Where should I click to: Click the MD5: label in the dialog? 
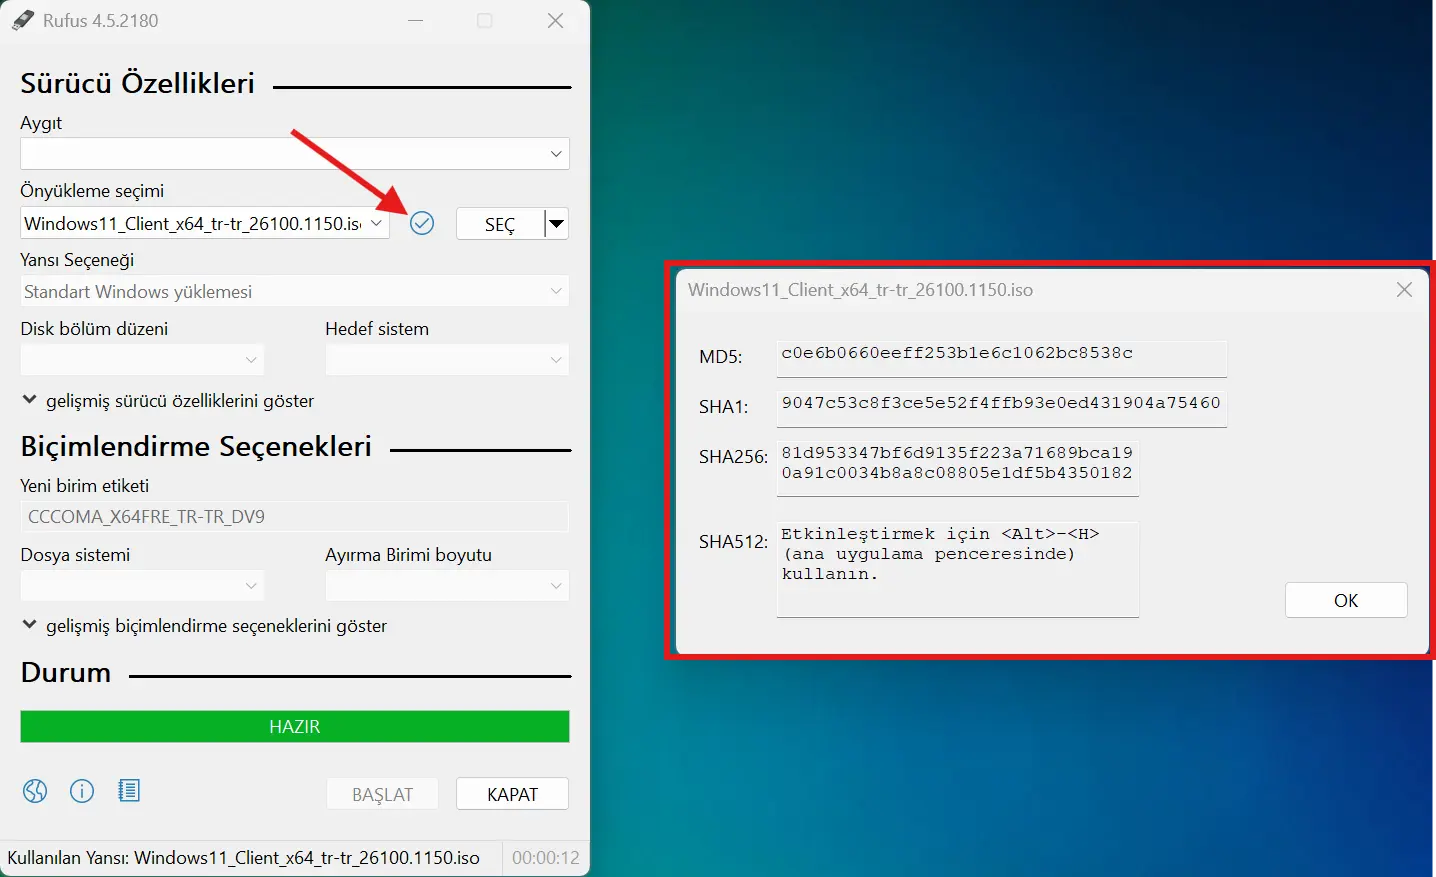[x=721, y=357]
